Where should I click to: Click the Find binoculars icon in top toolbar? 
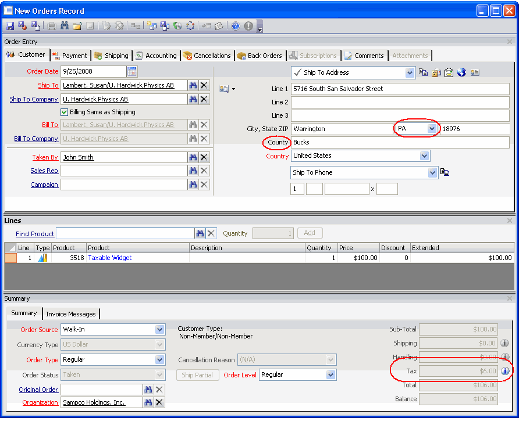64,26
